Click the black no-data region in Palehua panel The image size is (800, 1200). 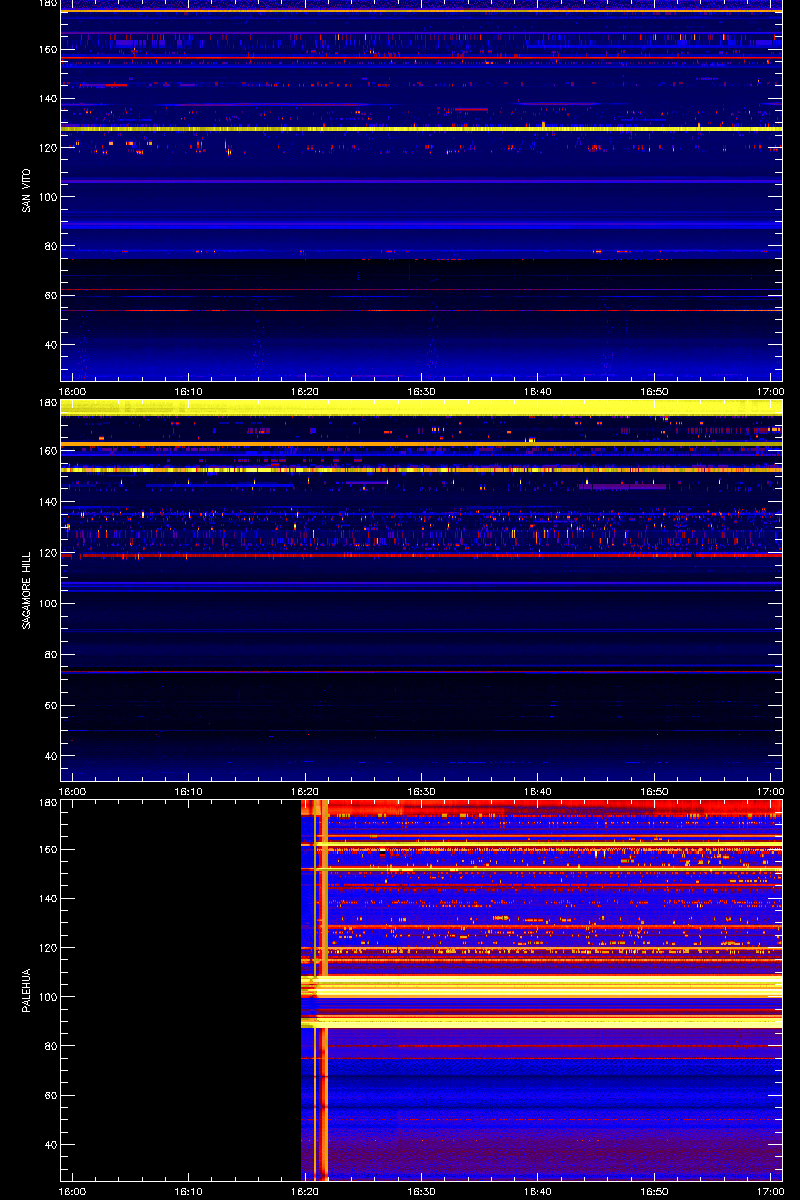[x=181, y=990]
